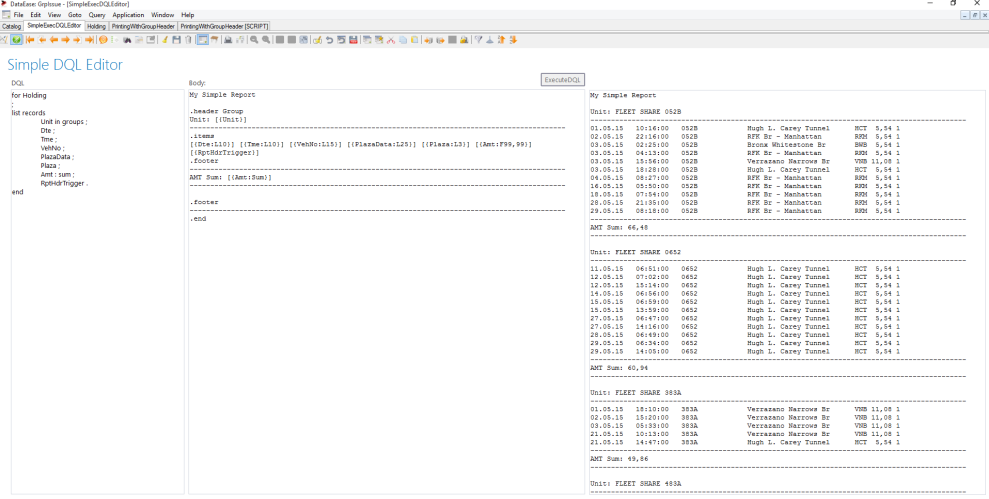Save using the blue floppy disk icon

click(176, 39)
